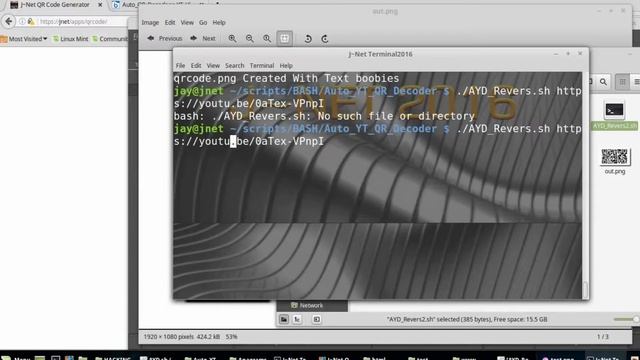Image resolution: width=640 pixels, height=360 pixels.
Task: Open the Go menu in image viewer
Action: click(203, 22)
